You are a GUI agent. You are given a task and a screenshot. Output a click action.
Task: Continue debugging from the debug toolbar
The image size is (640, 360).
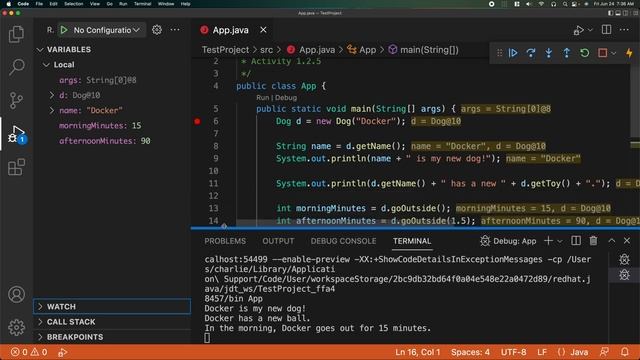pos(513,53)
